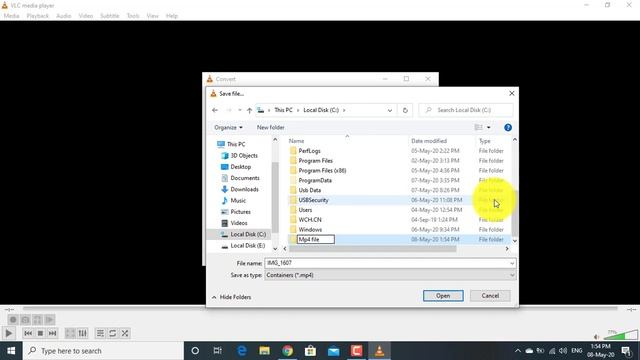Open VLC extended settings icon
Screen dimensions: 640x360
(82, 333)
